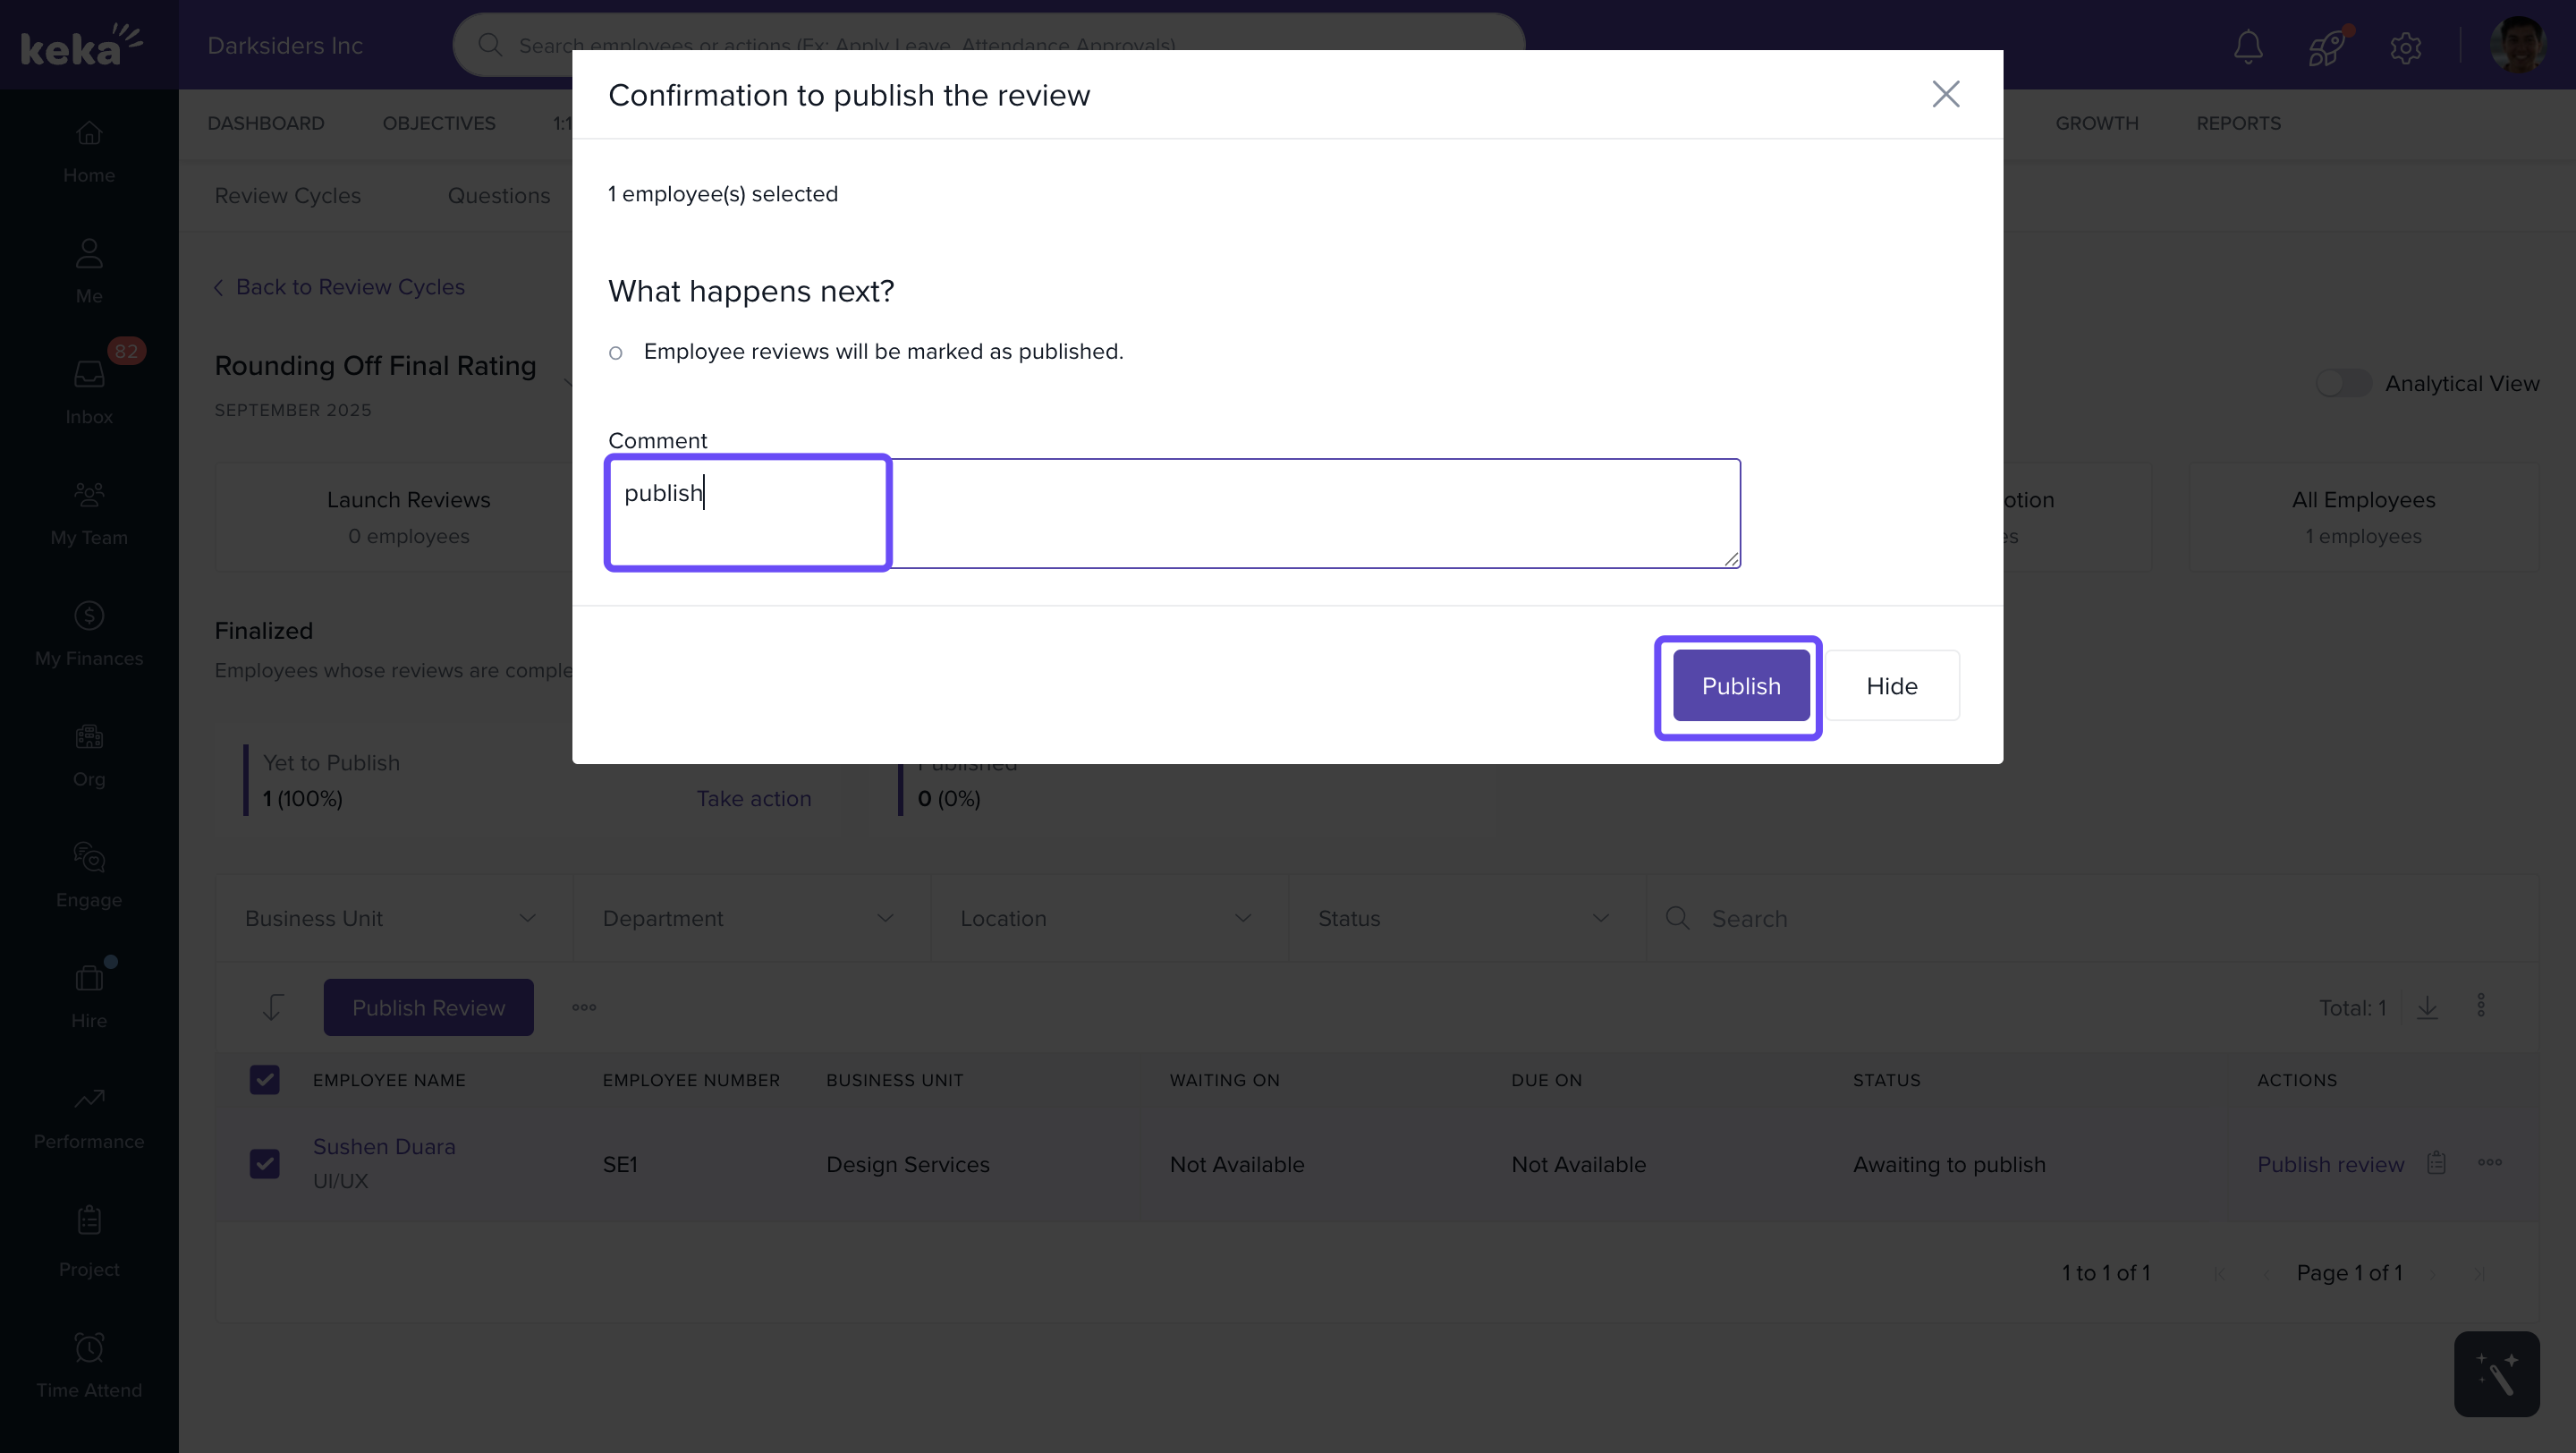Screen dimensions: 2576x1453
Task: Open the Department filter dropdown
Action: 749,918
